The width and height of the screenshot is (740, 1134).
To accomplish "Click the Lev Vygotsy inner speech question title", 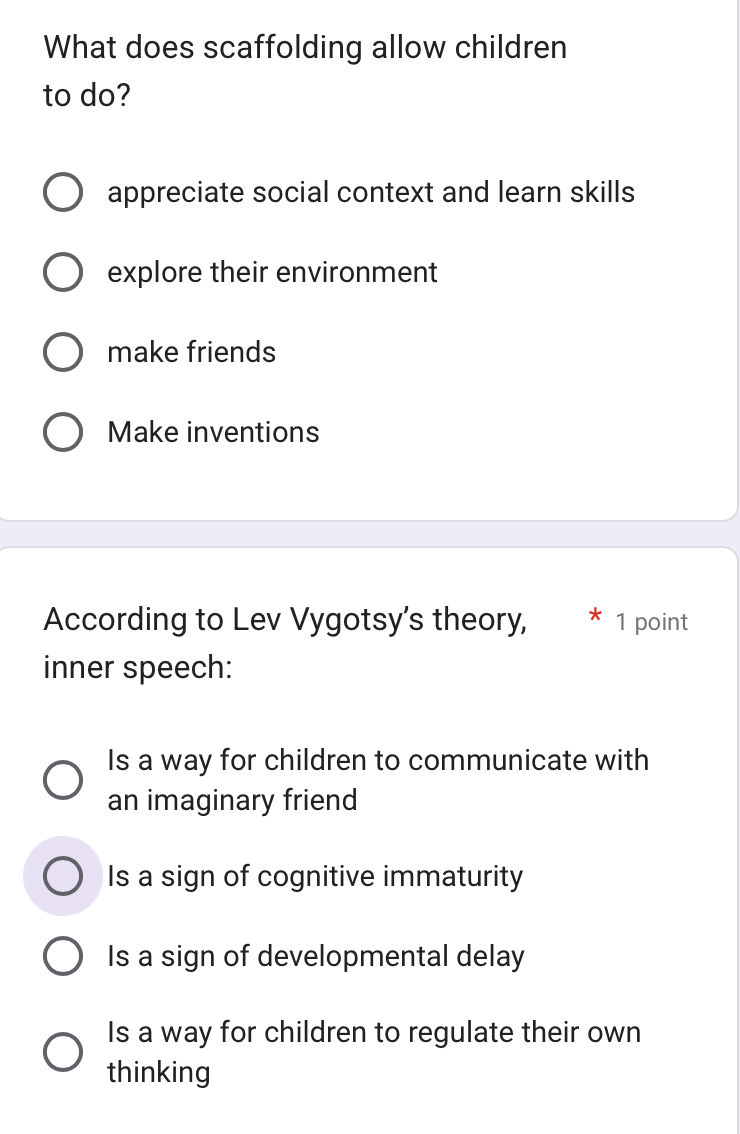I will (x=285, y=642).
